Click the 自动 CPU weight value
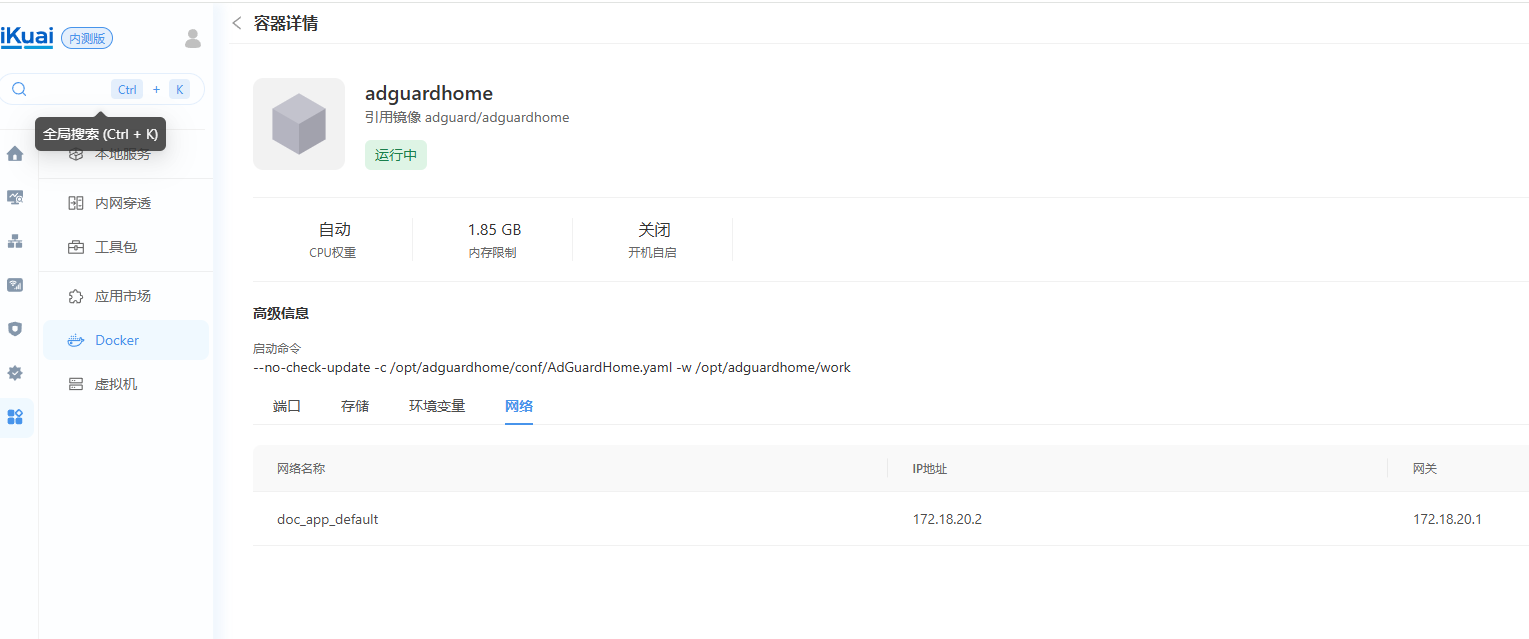Screen dimensions: 1529x639 click(x=335, y=230)
